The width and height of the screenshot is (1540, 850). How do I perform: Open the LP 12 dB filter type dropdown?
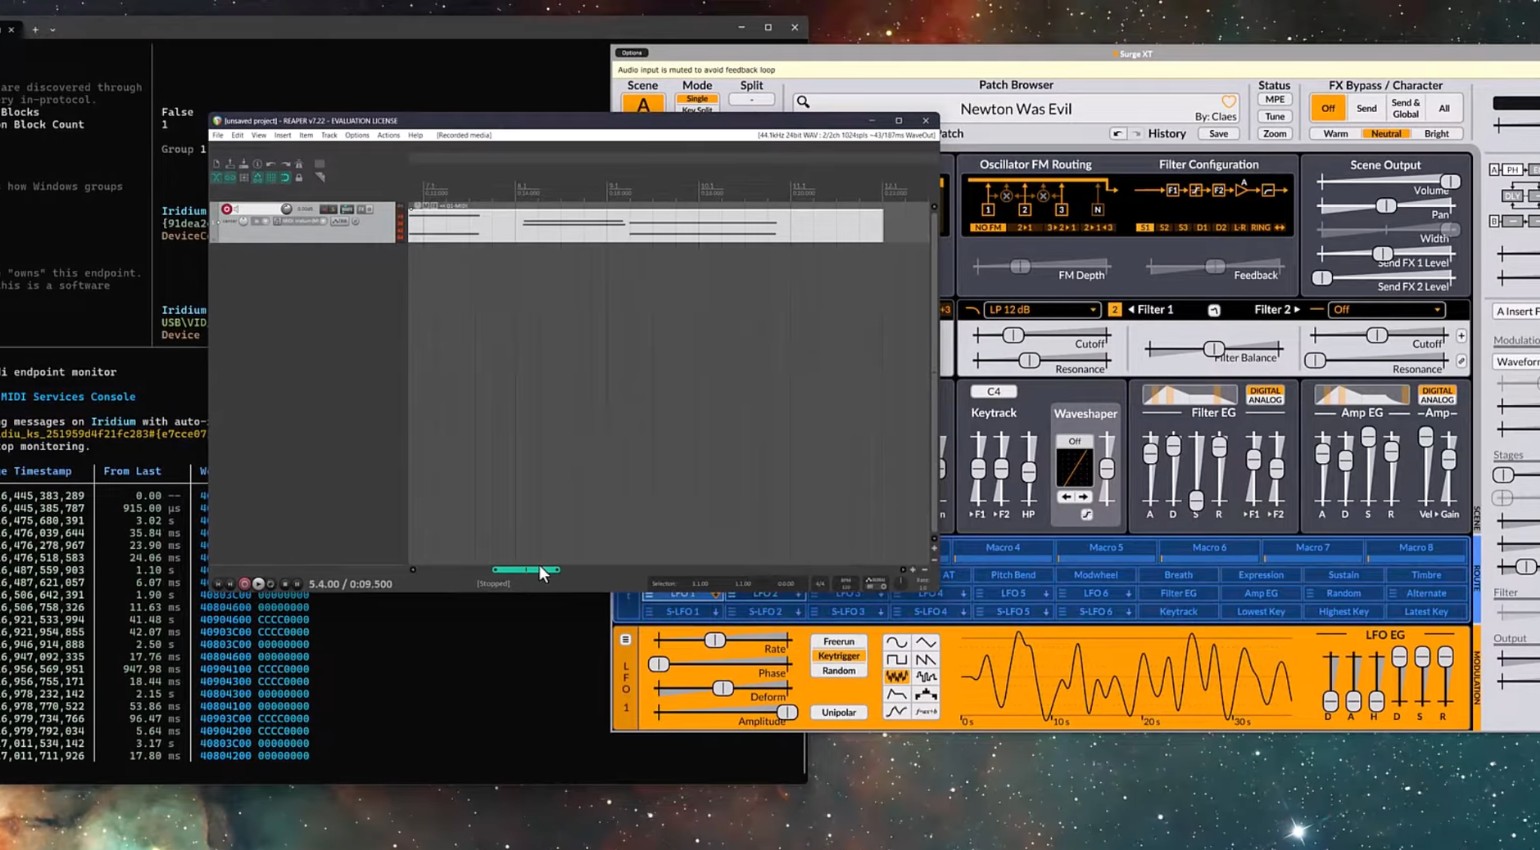click(x=1041, y=310)
